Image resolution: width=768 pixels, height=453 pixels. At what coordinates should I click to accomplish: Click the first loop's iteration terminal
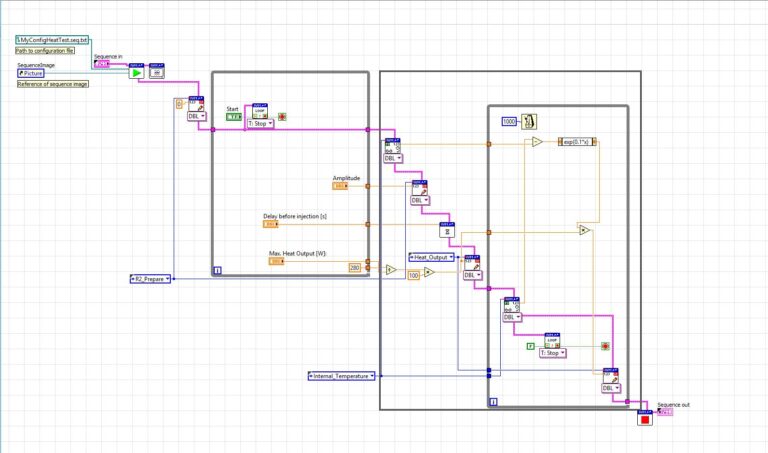tap(217, 270)
